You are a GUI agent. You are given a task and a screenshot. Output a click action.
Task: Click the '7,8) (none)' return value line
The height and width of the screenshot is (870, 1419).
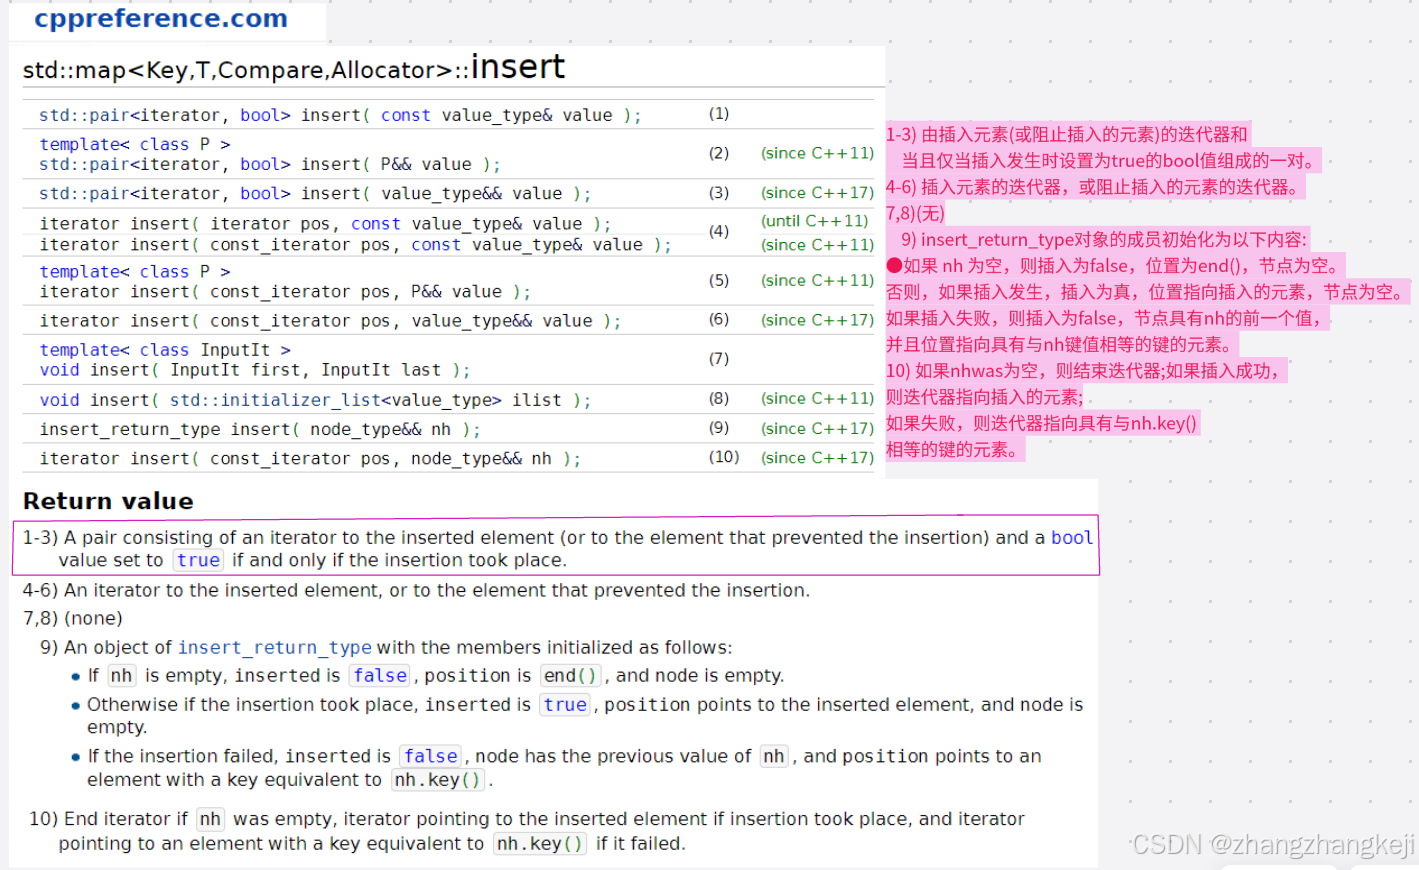click(73, 618)
